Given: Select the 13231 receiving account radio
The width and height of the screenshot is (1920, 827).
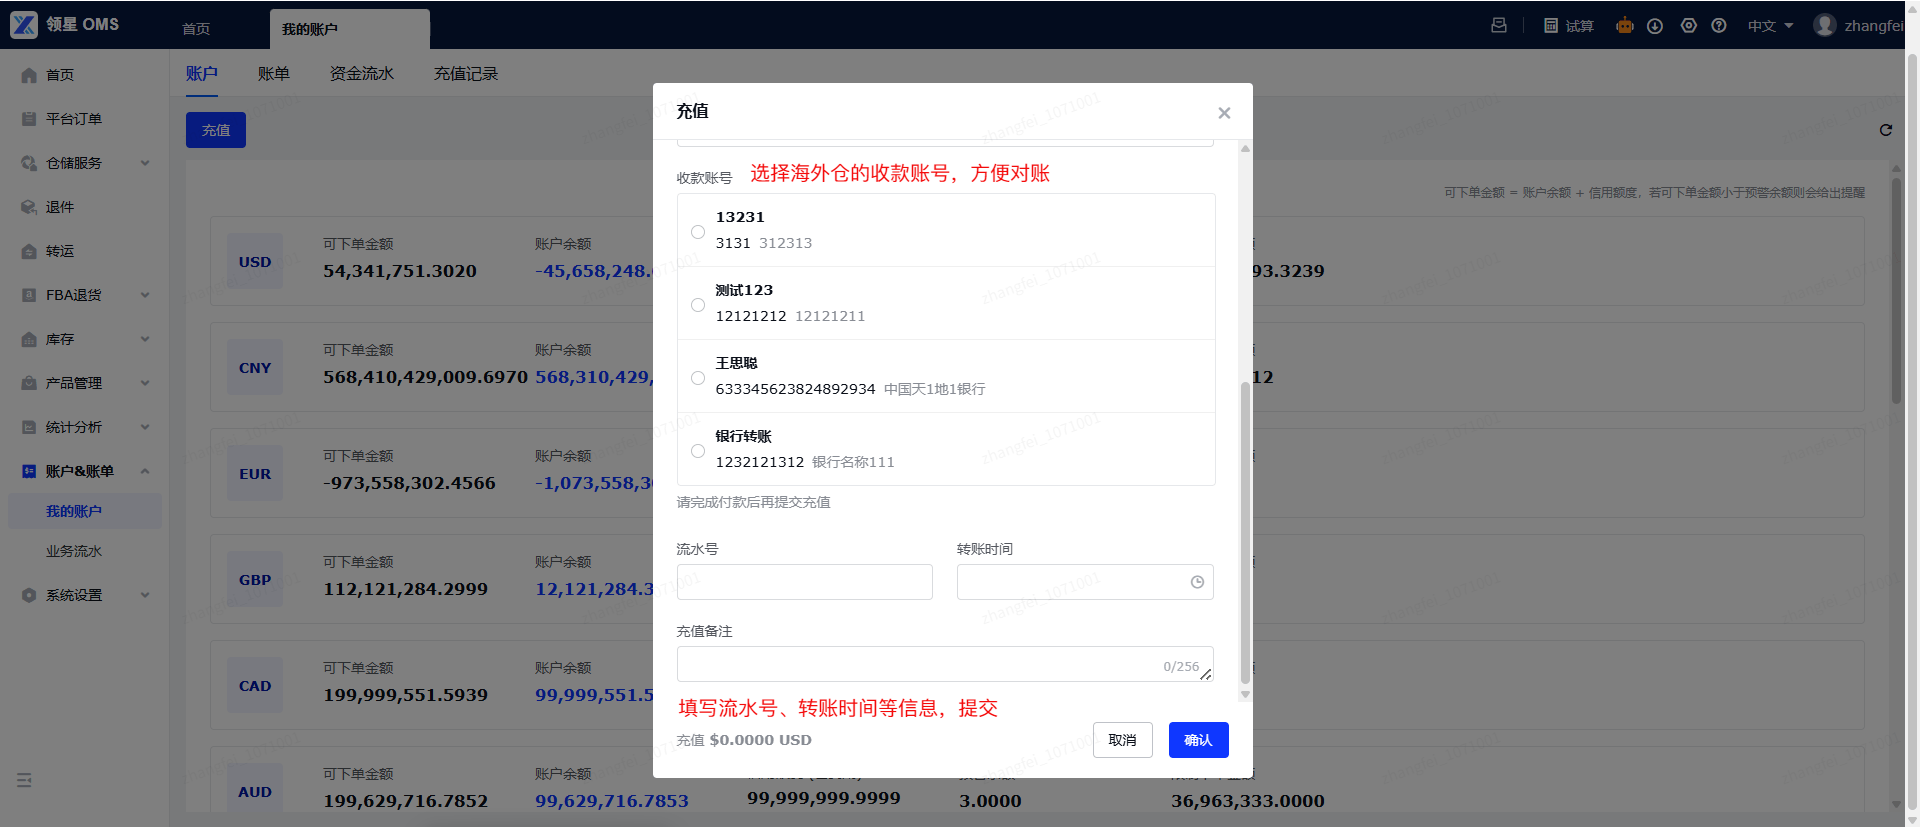Looking at the screenshot, I should [x=698, y=232].
